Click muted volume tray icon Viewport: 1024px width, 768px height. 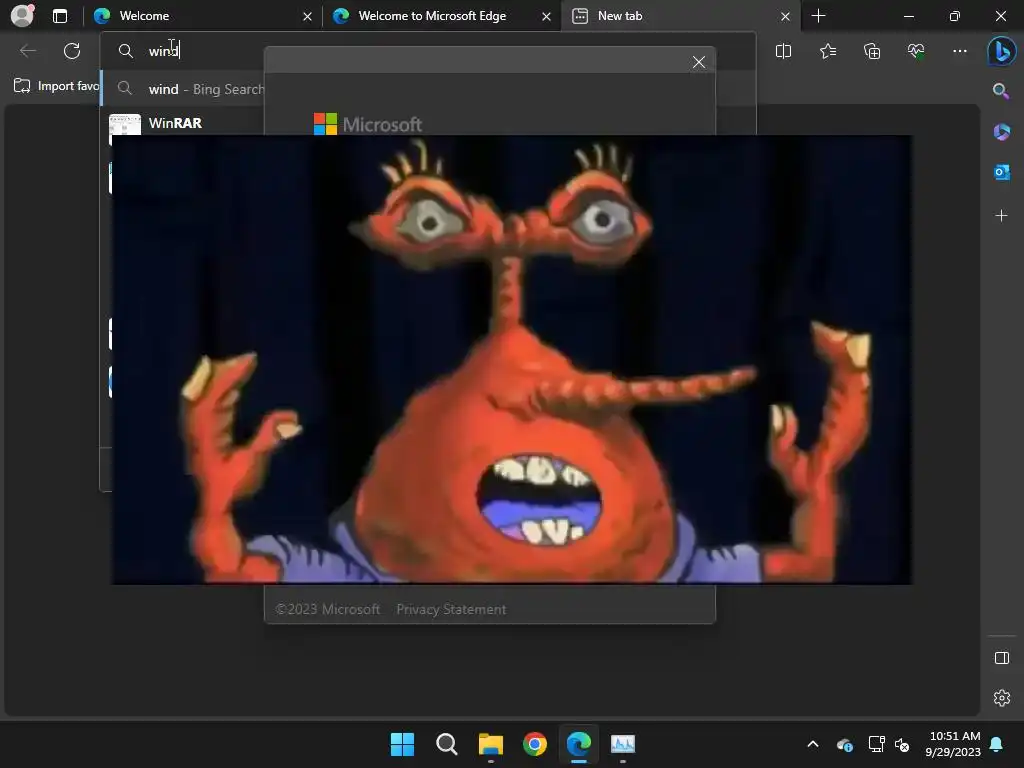[x=903, y=744]
